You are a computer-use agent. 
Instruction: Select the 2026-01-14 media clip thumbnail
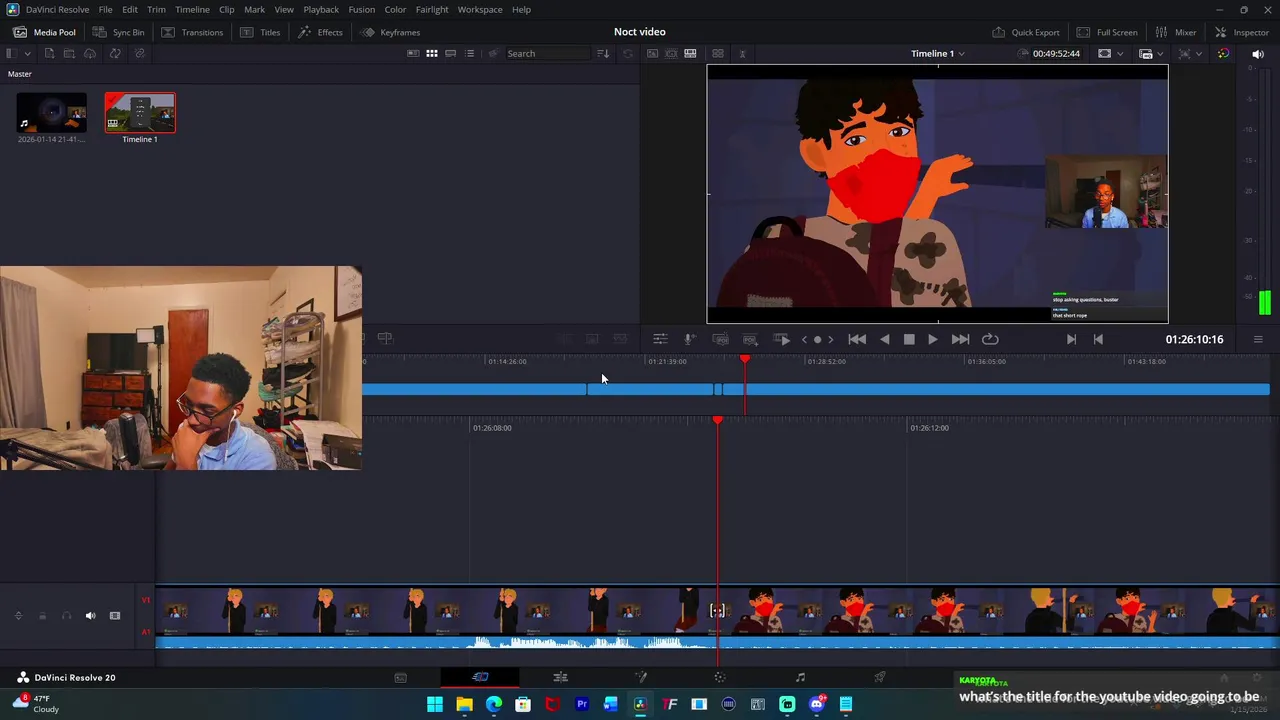point(52,113)
